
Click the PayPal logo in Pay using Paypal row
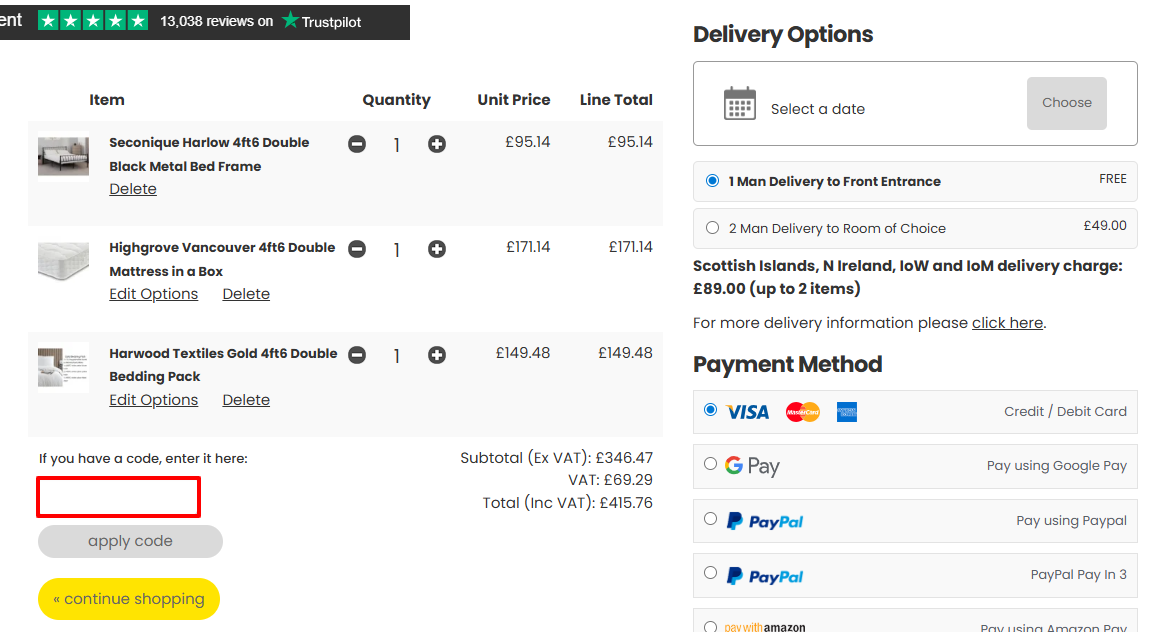[x=765, y=521]
